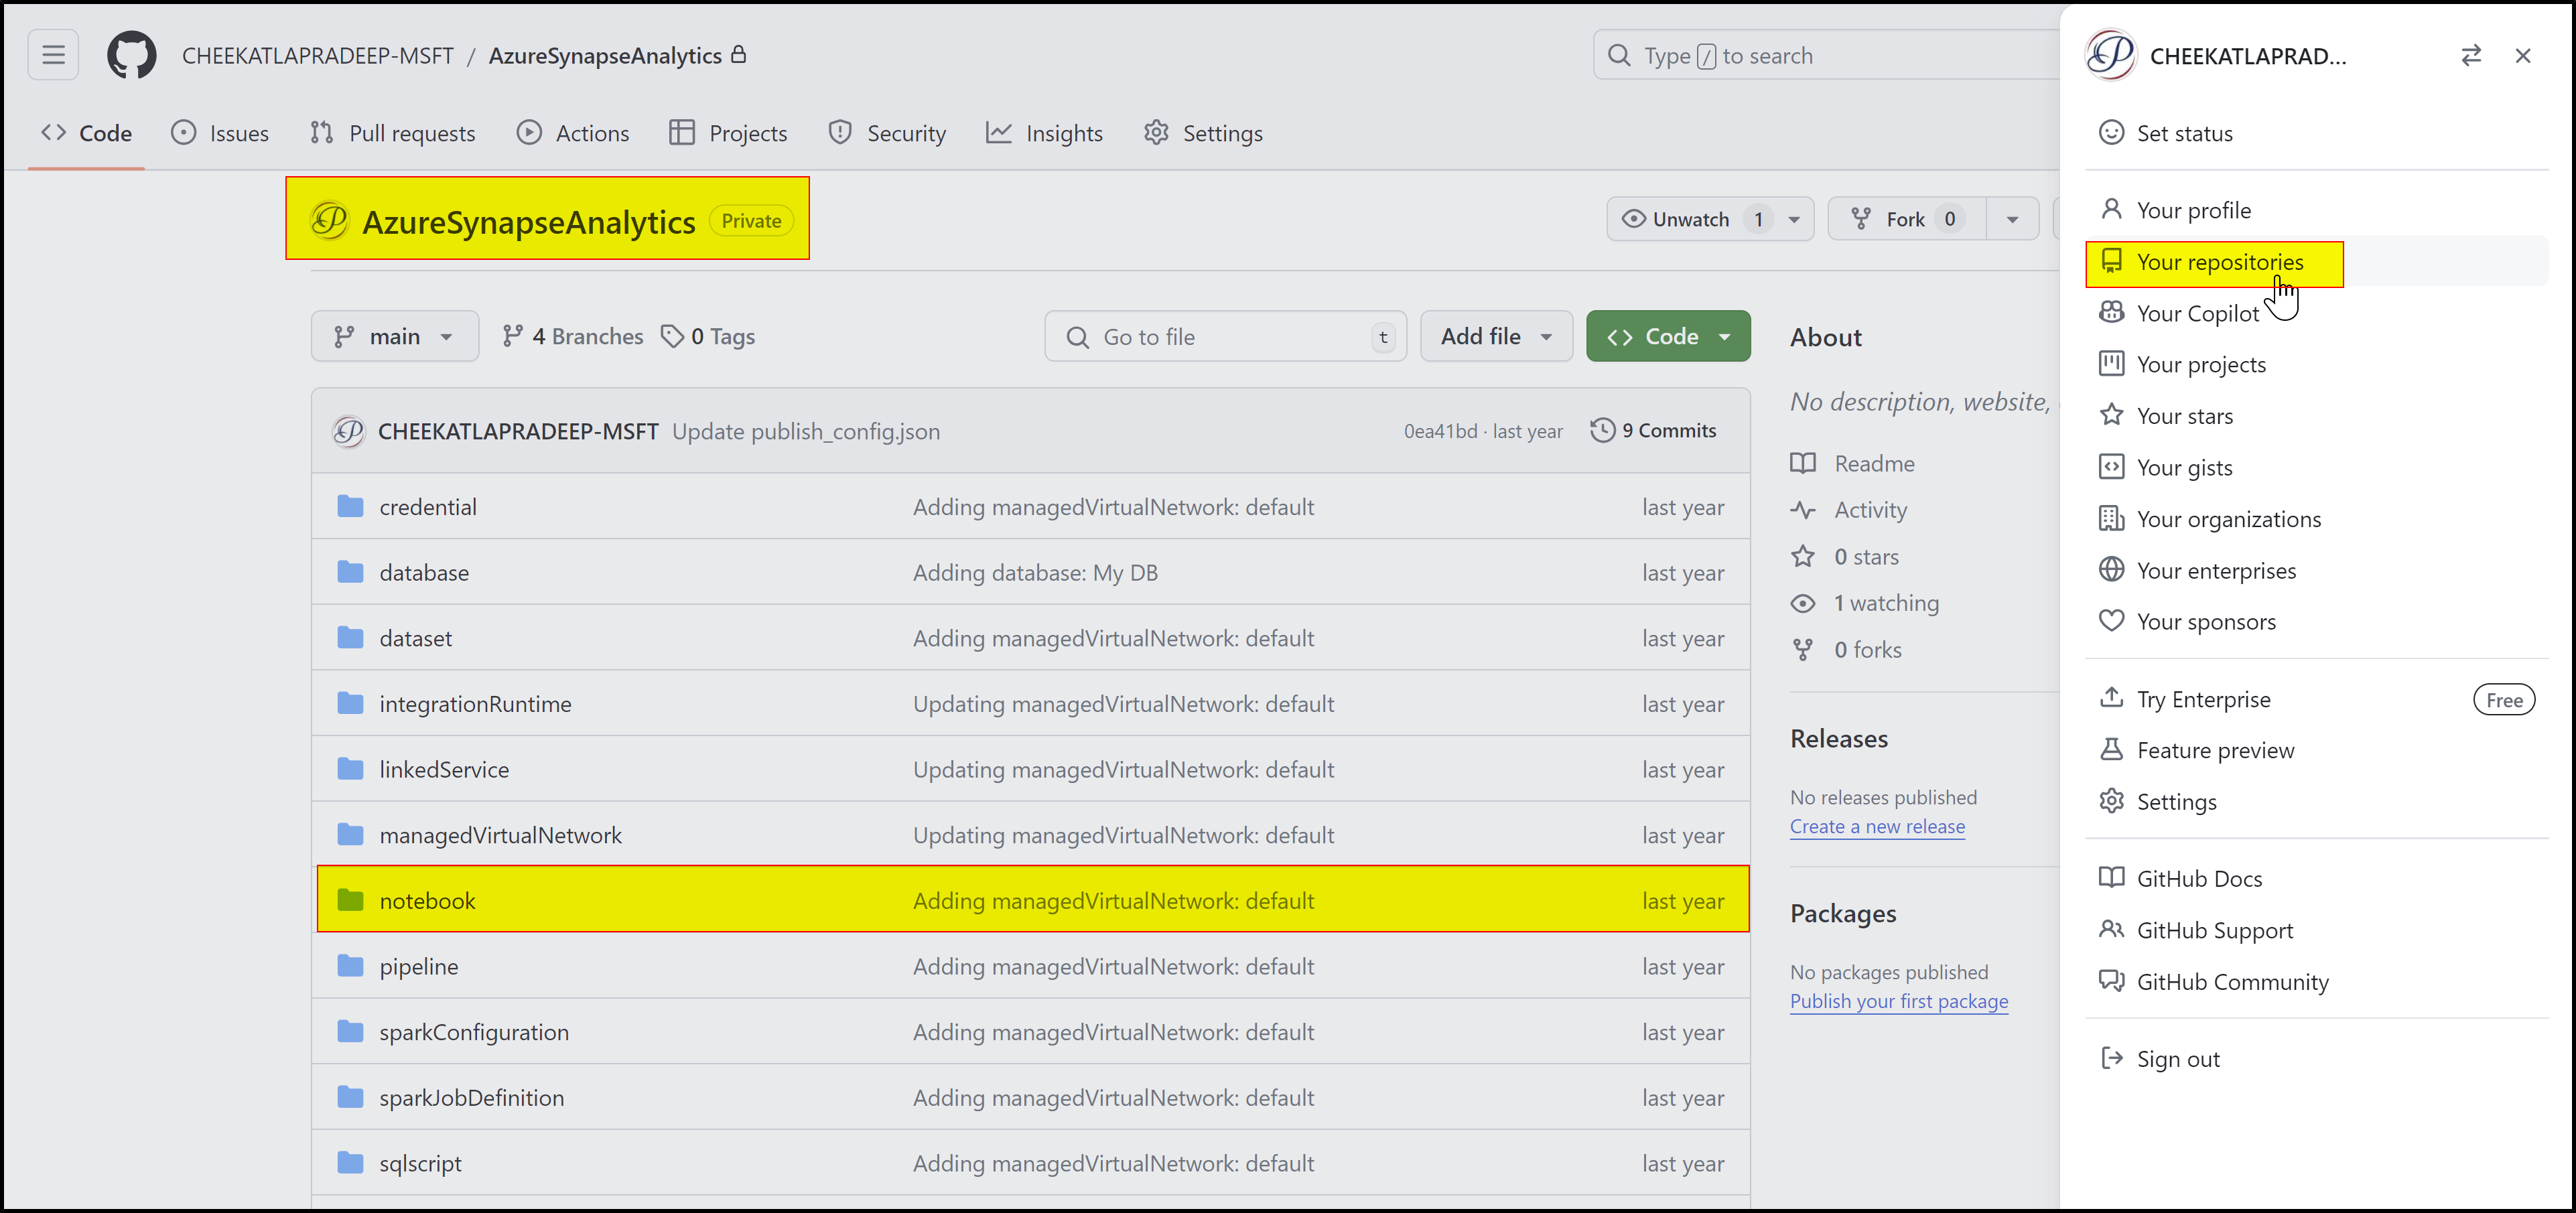
Task: Toggle Unwatch for this repository
Action: [x=1676, y=219]
